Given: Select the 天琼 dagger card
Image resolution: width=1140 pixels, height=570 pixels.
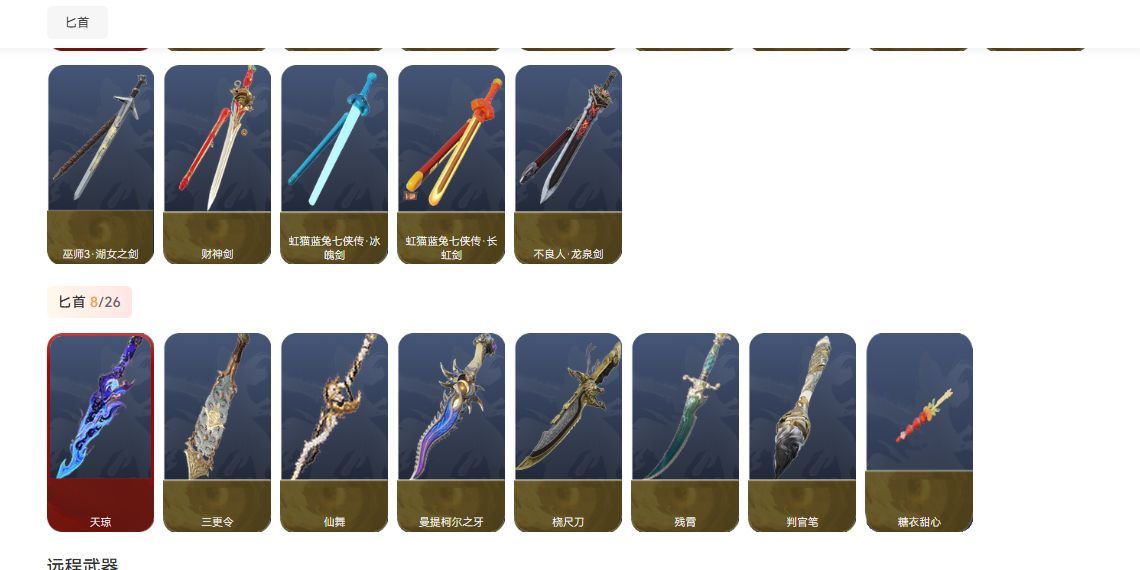Looking at the screenshot, I should (x=100, y=433).
